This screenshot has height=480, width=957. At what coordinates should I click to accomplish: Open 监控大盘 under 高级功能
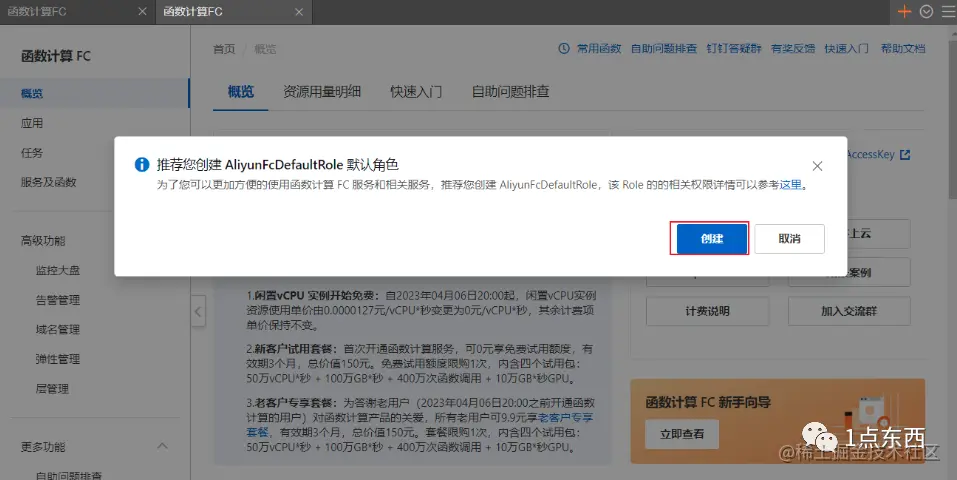point(58,270)
